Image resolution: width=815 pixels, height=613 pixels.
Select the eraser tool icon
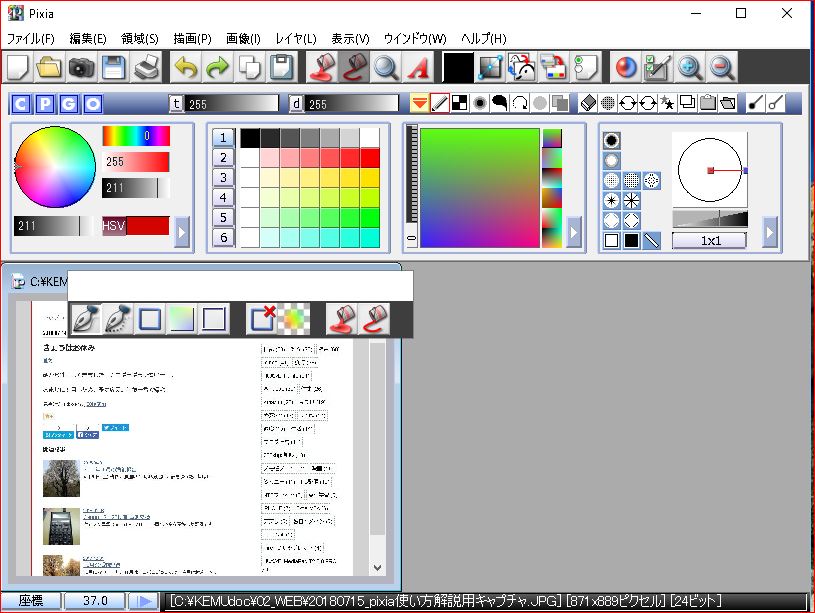[x=588, y=103]
